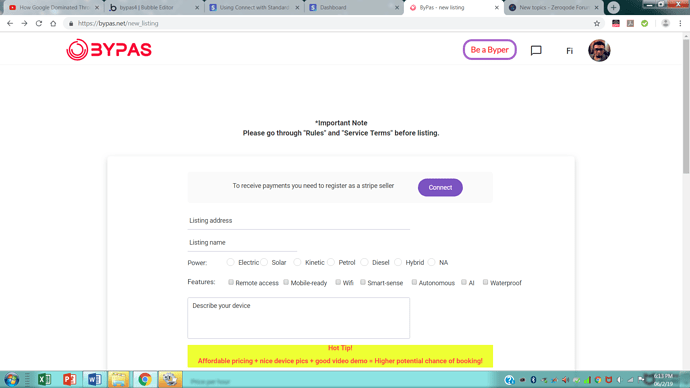This screenshot has width=690, height=388.
Task: Click the Listing name field
Action: pos(242,243)
